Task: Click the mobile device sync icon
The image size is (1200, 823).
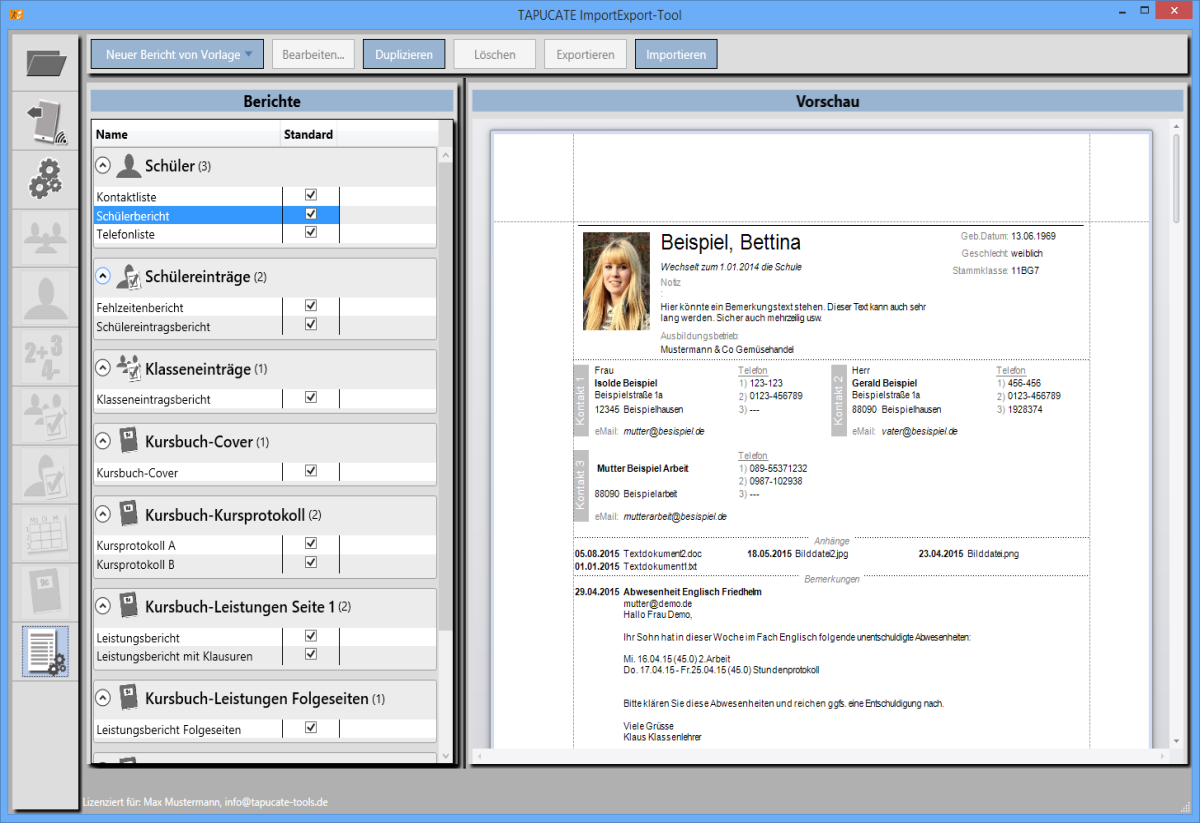Action: point(45,122)
